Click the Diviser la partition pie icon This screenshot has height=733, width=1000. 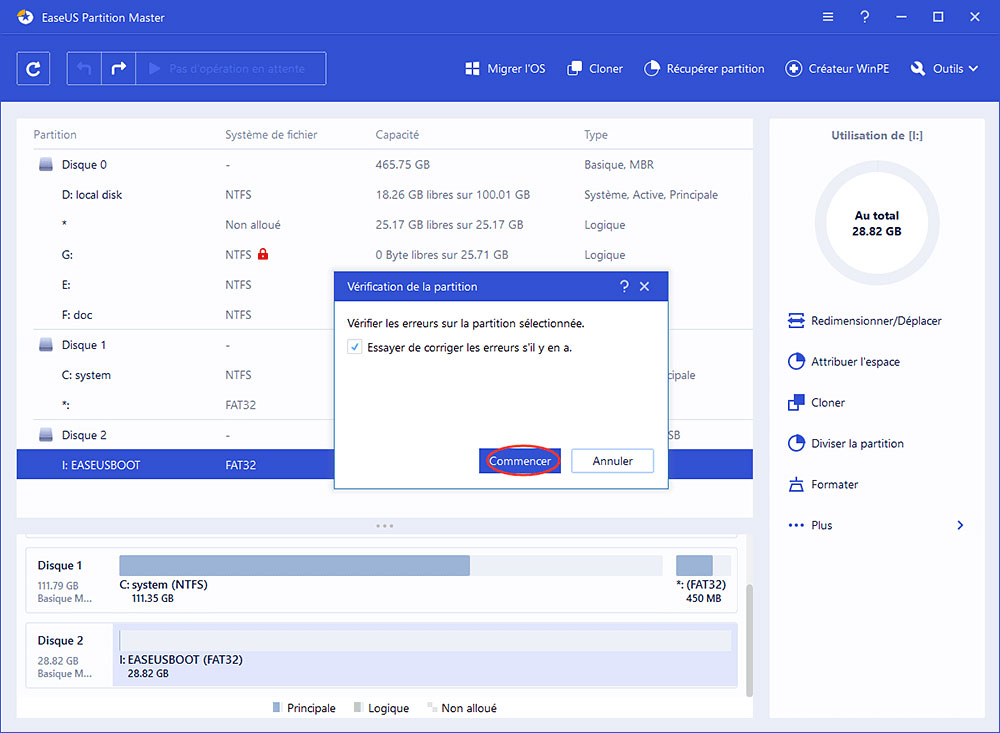point(796,443)
